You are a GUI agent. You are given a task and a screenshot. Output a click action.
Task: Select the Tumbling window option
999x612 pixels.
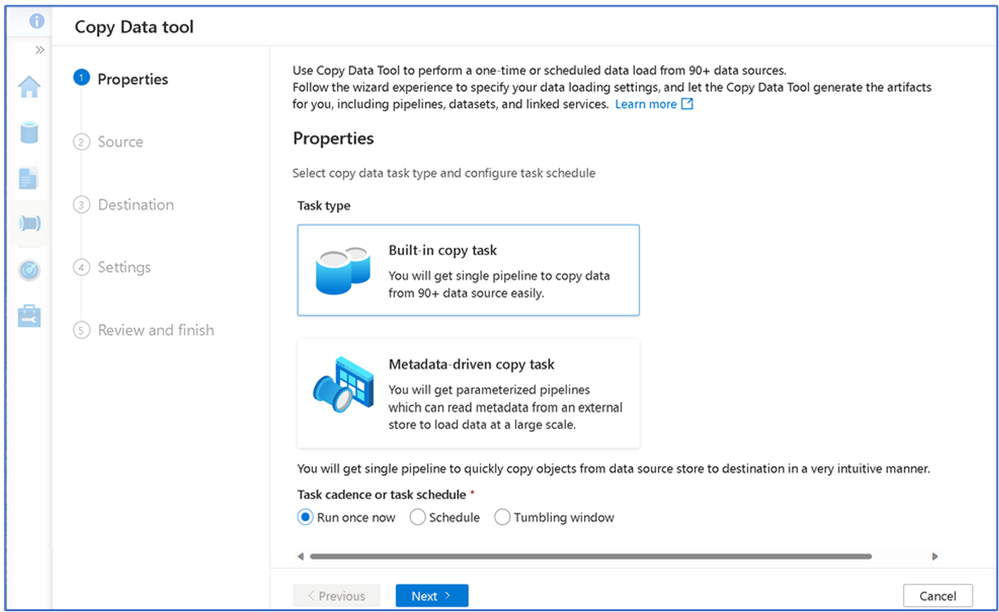[x=554, y=517]
